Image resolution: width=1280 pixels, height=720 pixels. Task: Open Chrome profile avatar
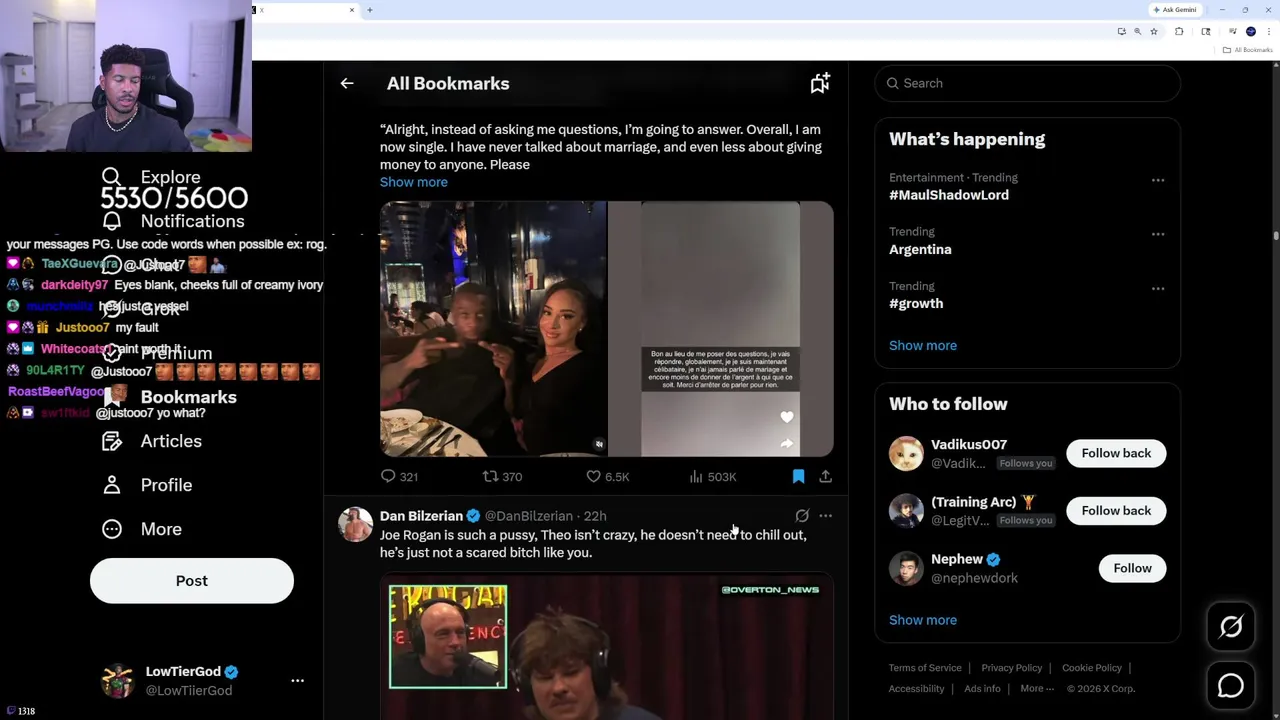coord(1251,31)
